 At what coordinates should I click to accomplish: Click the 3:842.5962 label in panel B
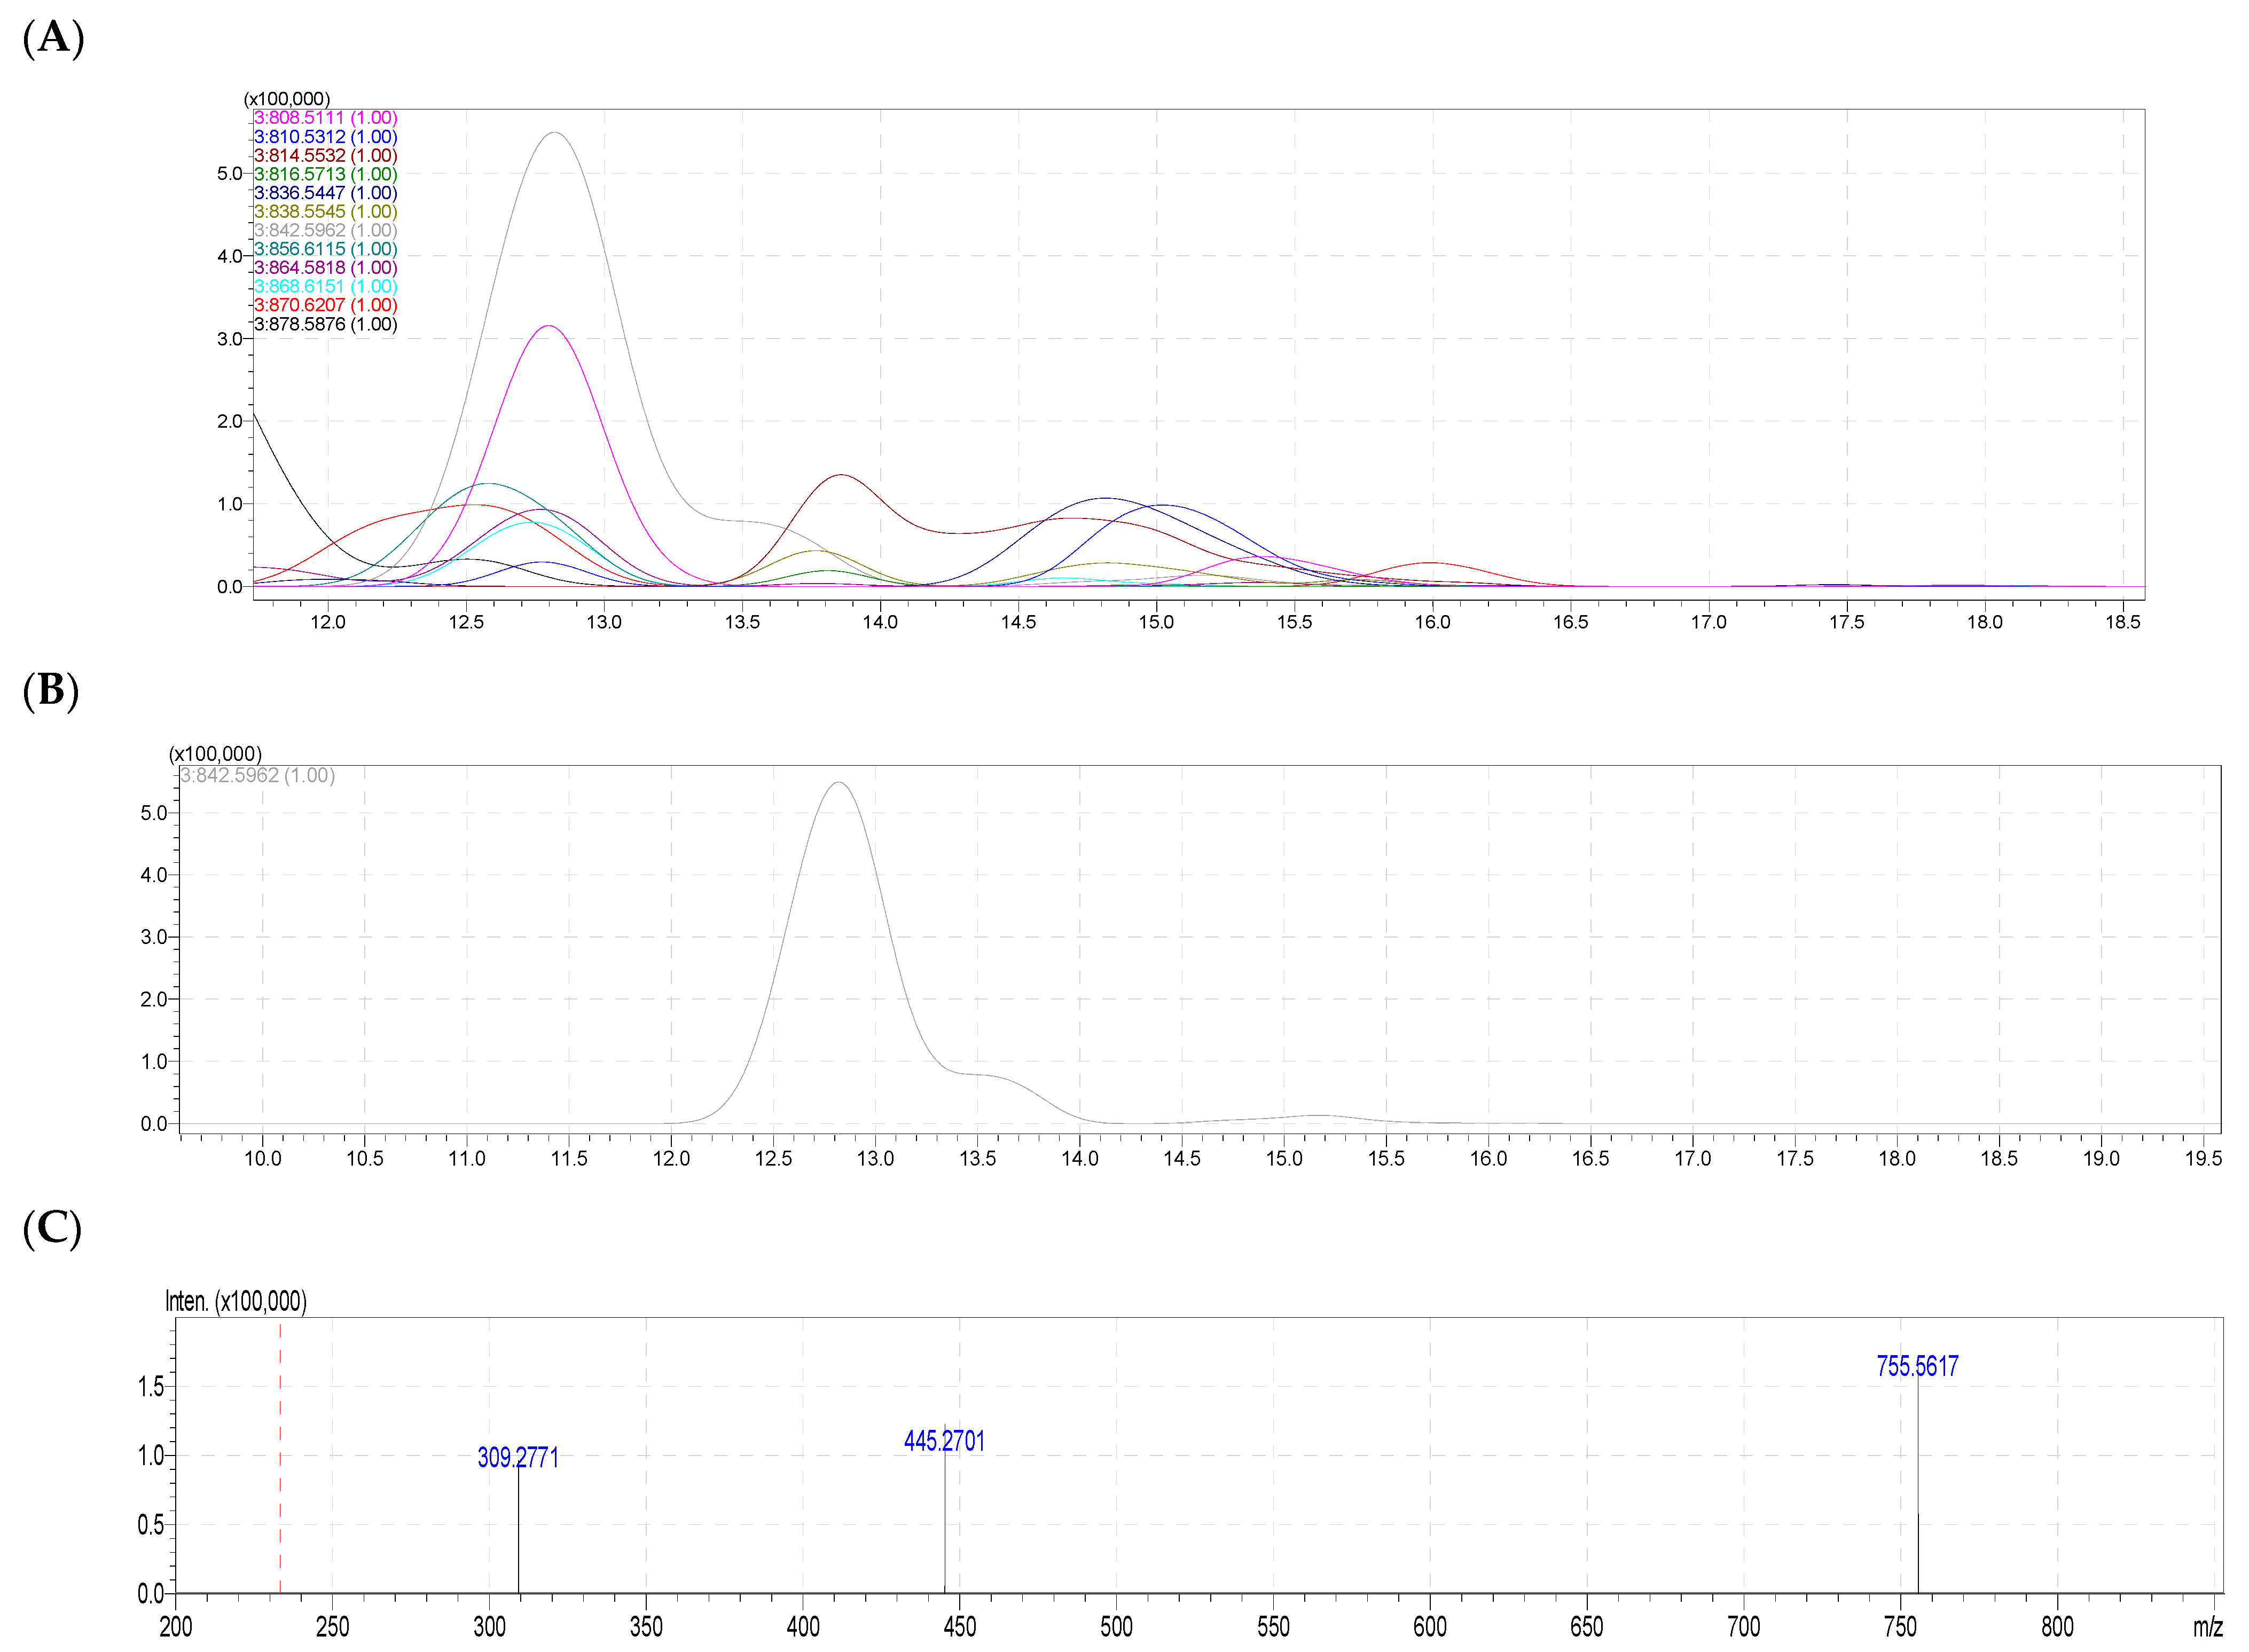pyautogui.click(x=257, y=775)
